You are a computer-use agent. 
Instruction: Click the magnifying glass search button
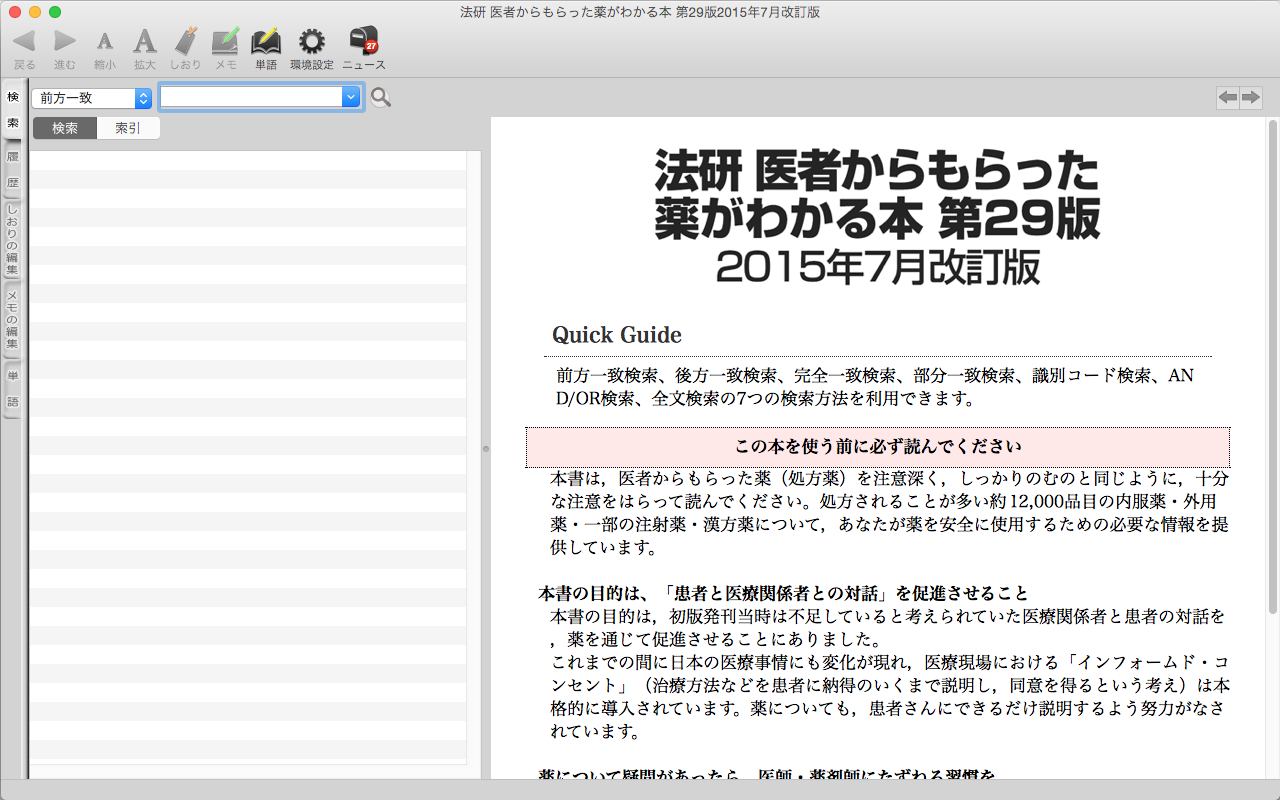point(380,97)
